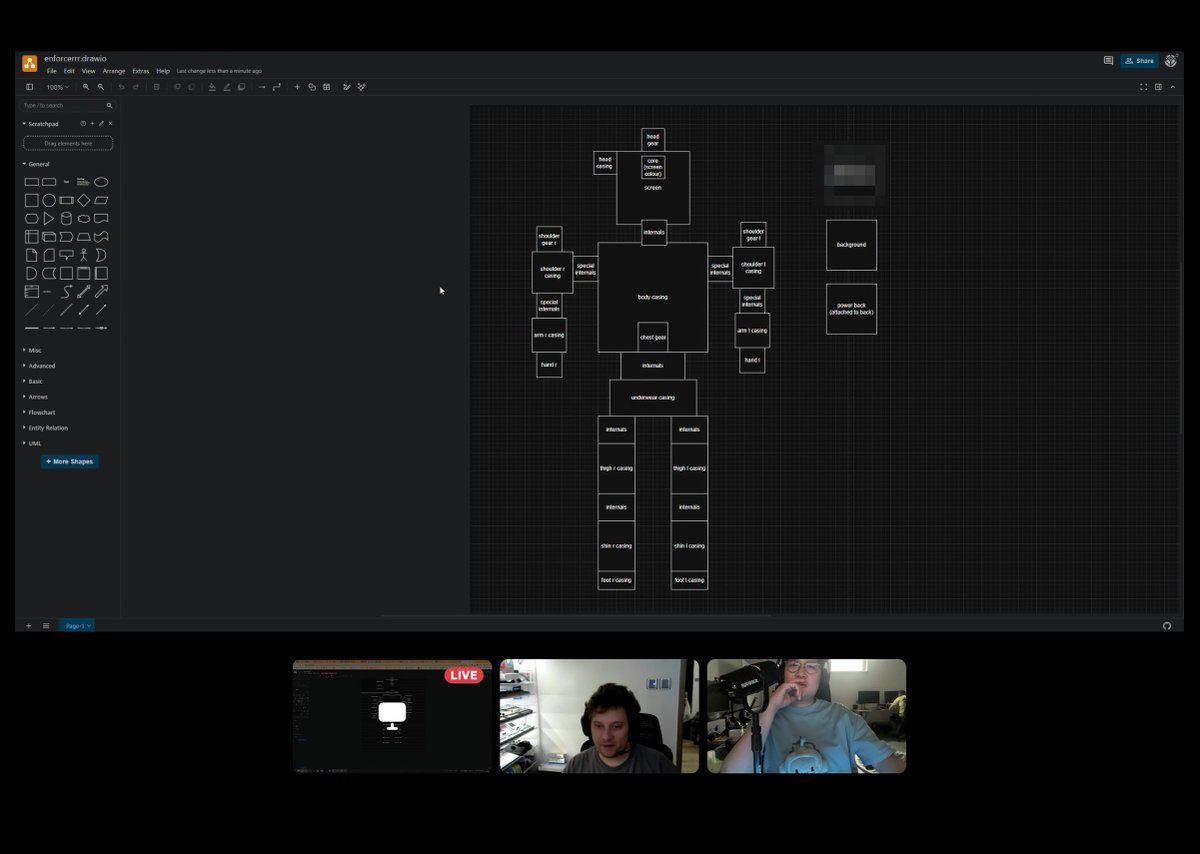Click the To Front toolbar icon
The image size is (1200, 854).
[x=177, y=87]
